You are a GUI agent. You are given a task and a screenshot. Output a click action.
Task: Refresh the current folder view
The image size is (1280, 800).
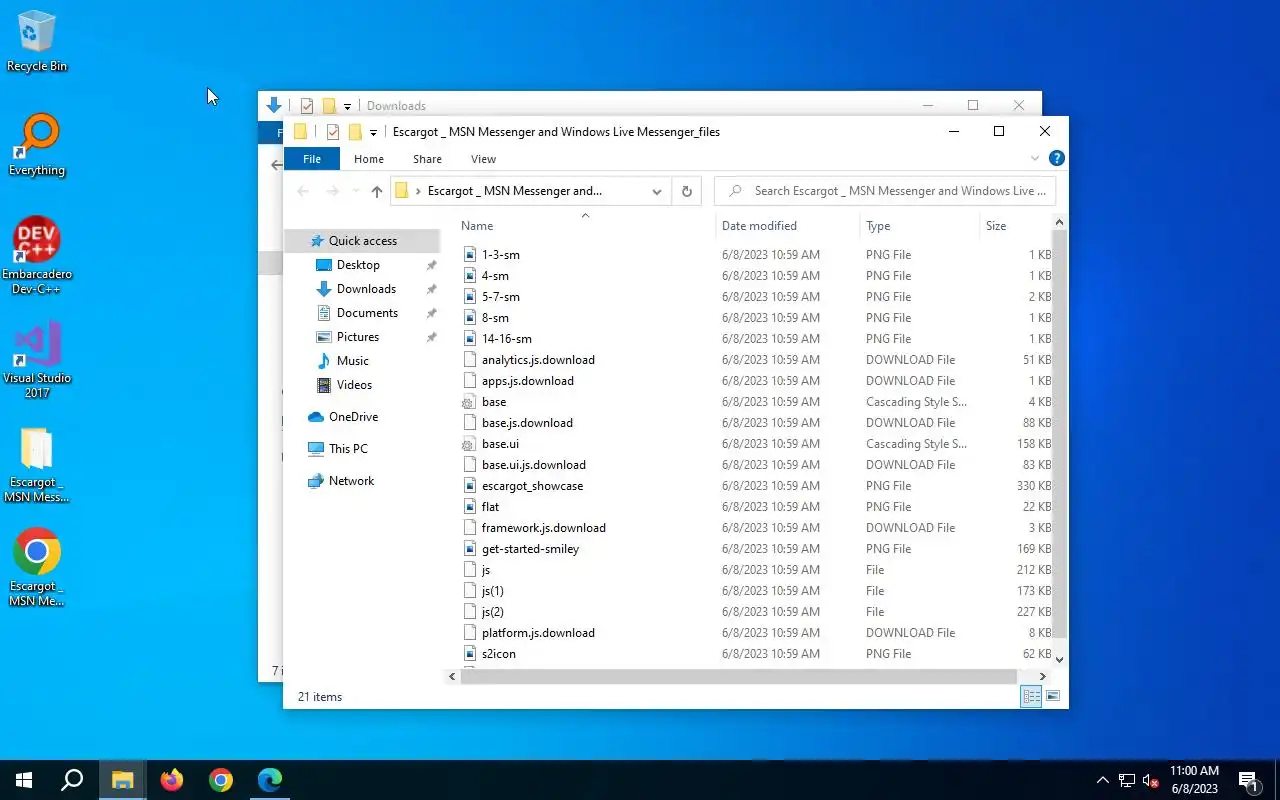click(686, 191)
